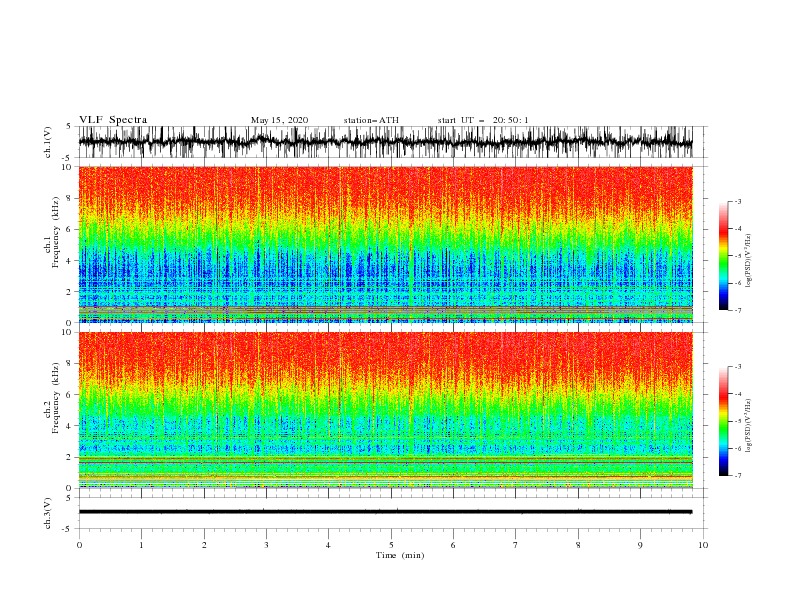Image resolution: width=792 pixels, height=612 pixels.
Task: Click the "9" tick on the time axis
Action: pos(640,545)
